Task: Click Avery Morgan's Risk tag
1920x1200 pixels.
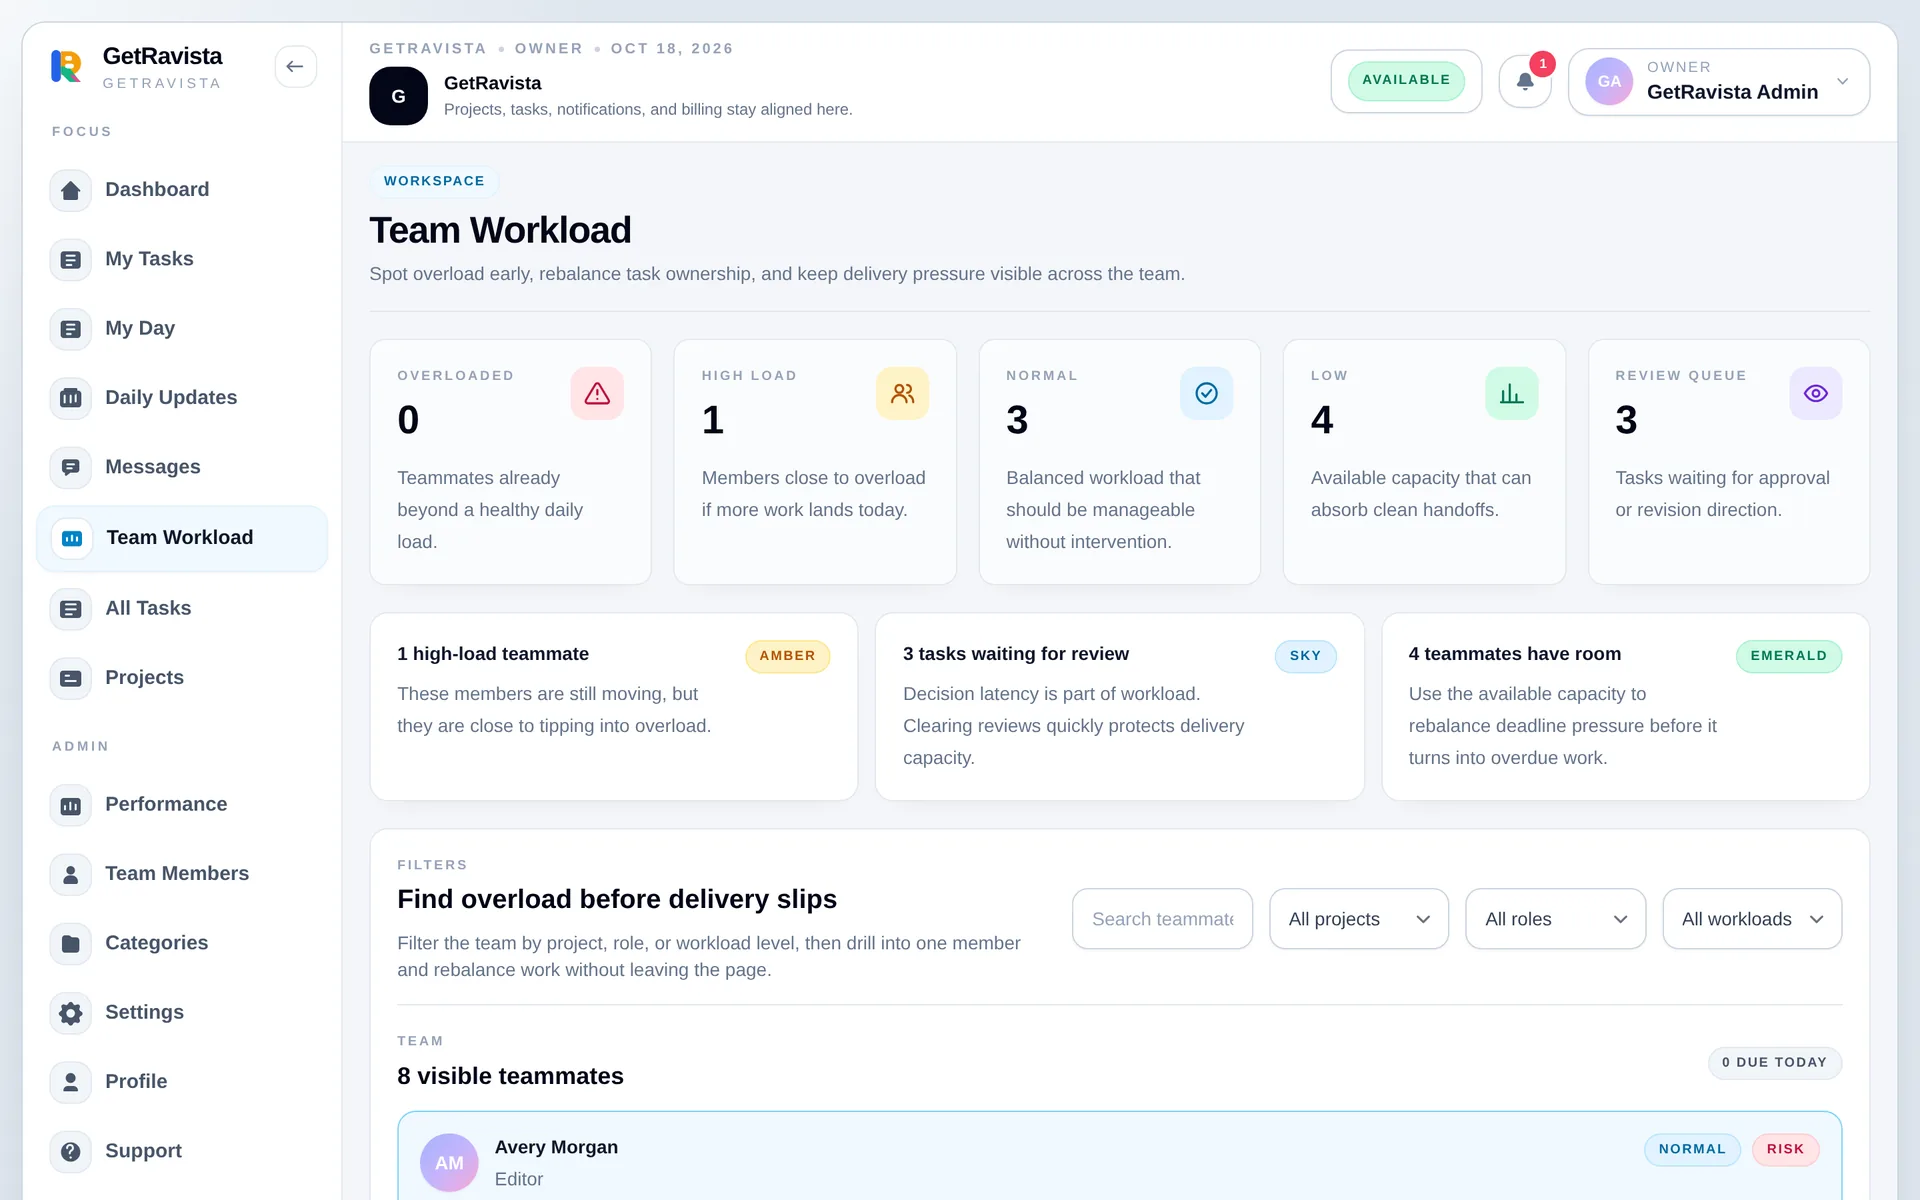Action: [1786, 1149]
